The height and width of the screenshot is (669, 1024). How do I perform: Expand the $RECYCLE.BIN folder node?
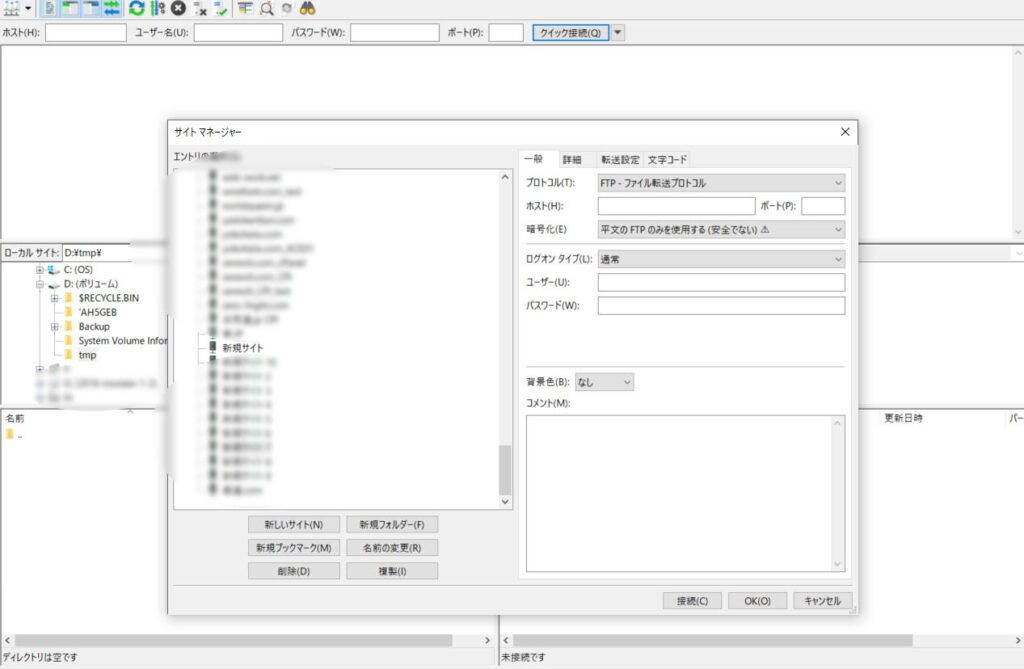click(55, 298)
